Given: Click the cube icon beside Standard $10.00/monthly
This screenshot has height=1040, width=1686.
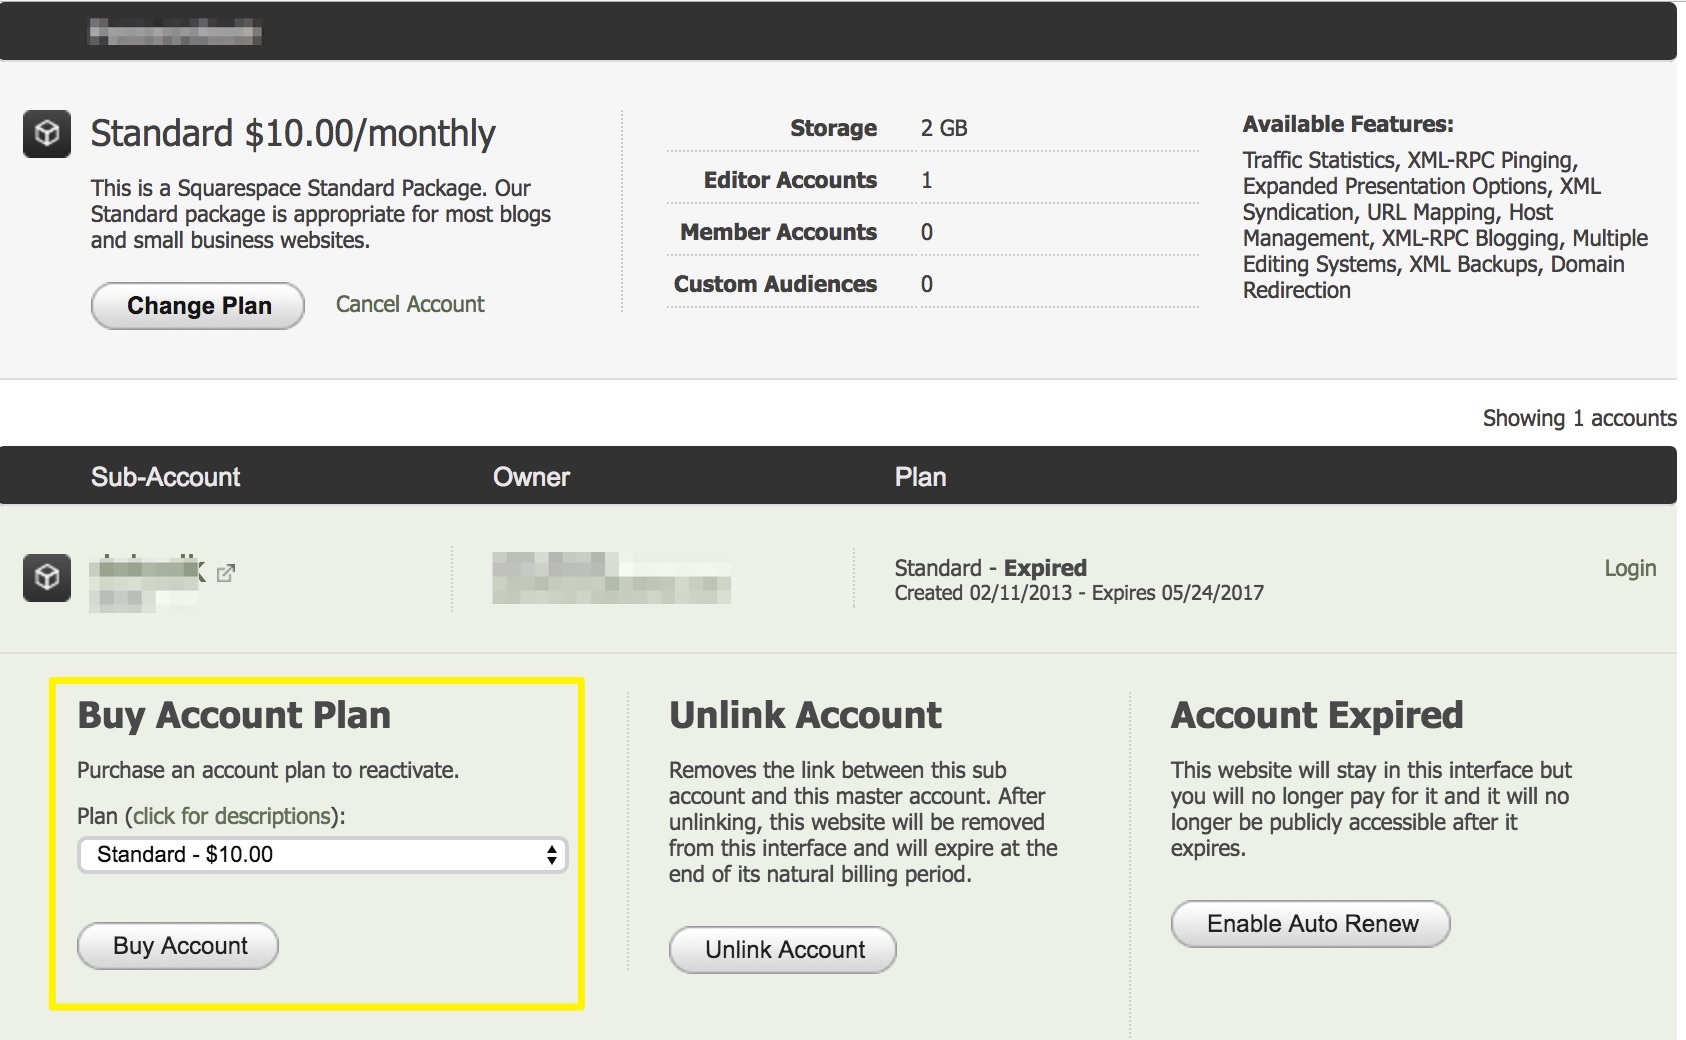Looking at the screenshot, I should pyautogui.click(x=47, y=134).
